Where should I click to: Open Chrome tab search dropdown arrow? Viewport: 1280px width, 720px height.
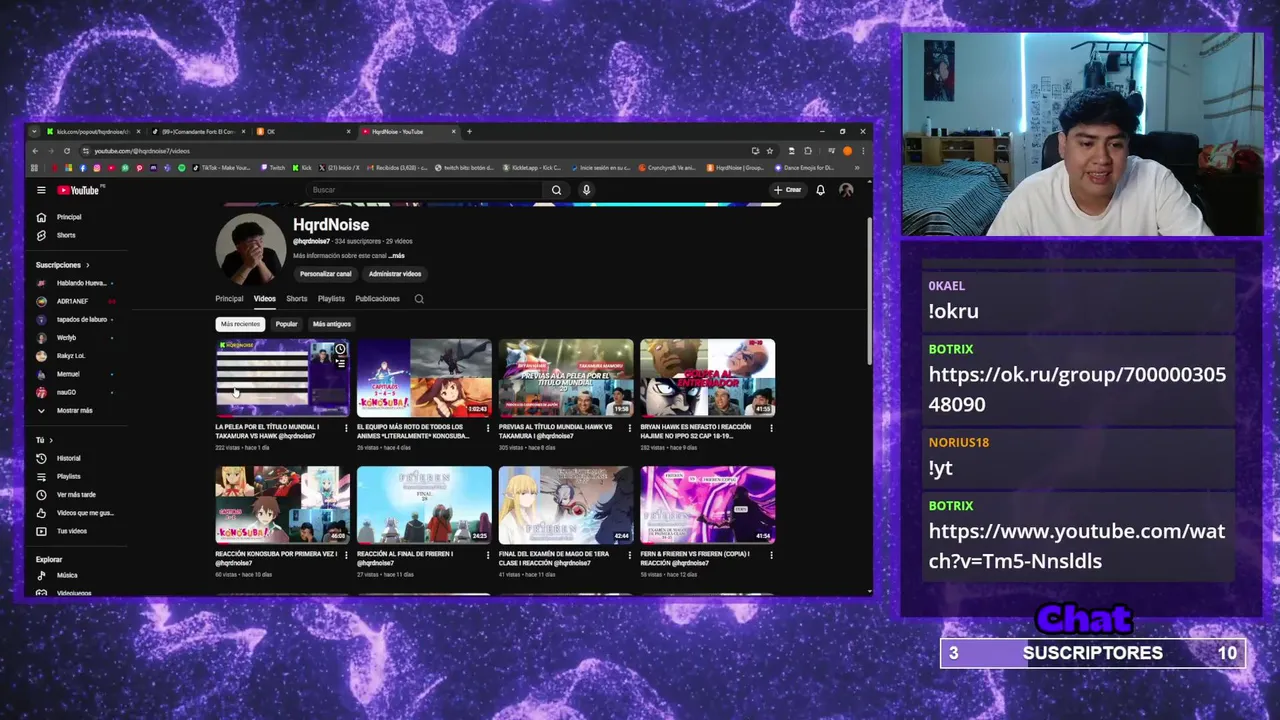pos(35,131)
